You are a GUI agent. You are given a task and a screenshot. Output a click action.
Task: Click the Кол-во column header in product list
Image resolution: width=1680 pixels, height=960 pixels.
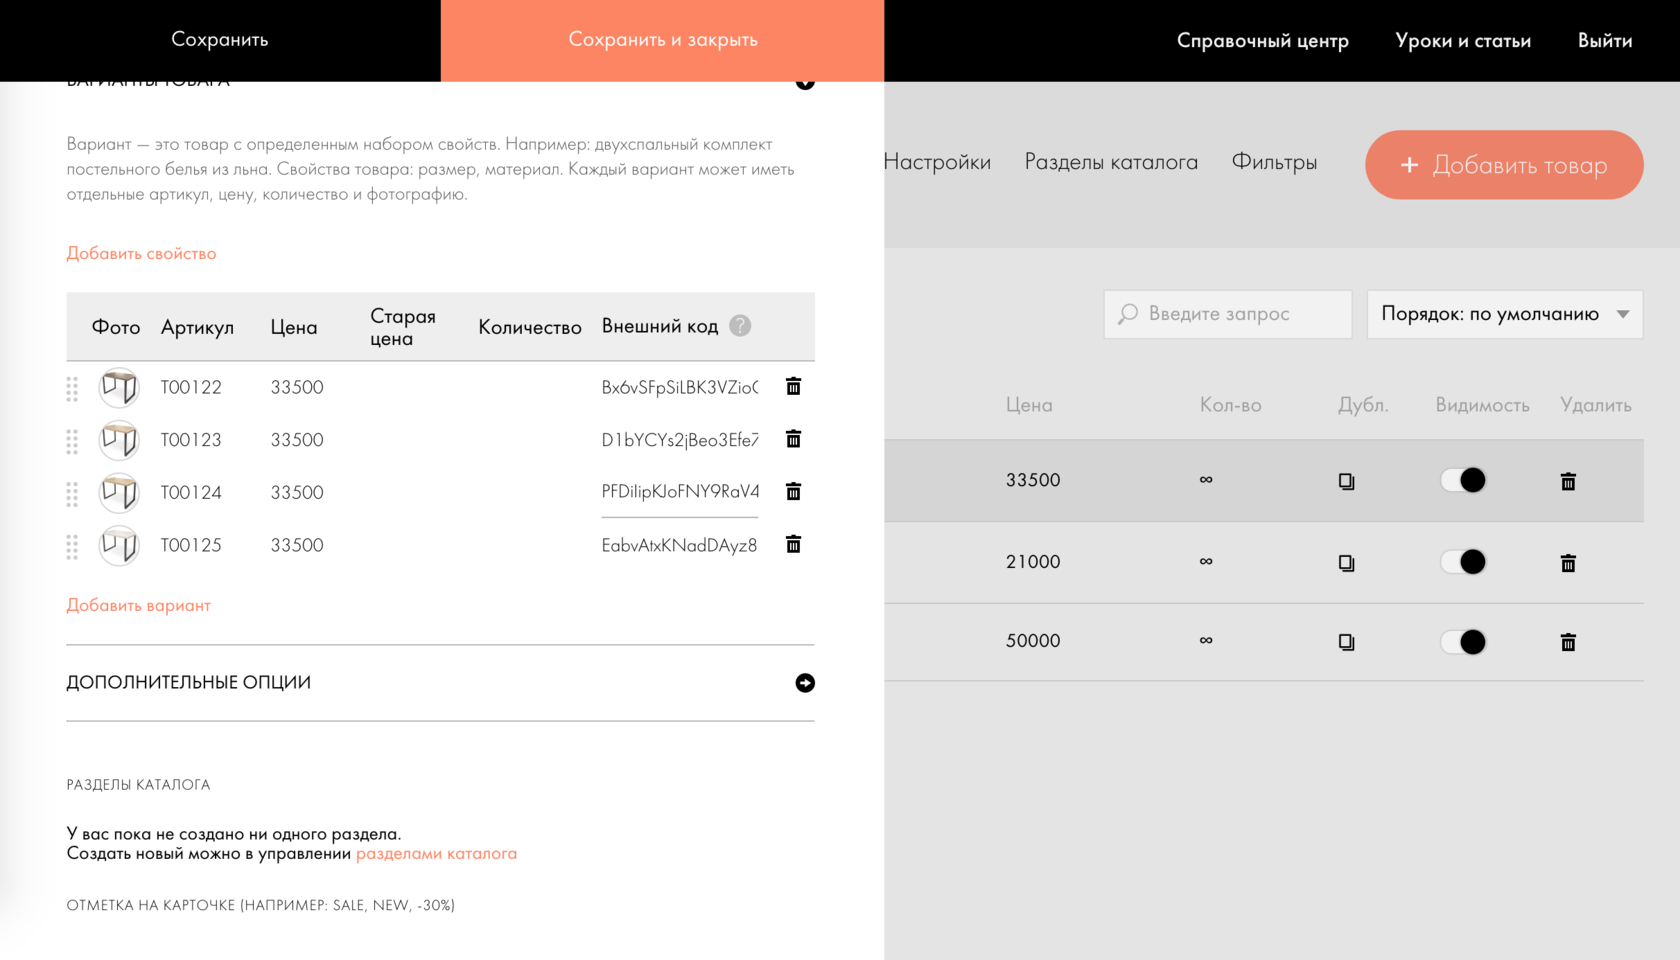pos(1230,405)
